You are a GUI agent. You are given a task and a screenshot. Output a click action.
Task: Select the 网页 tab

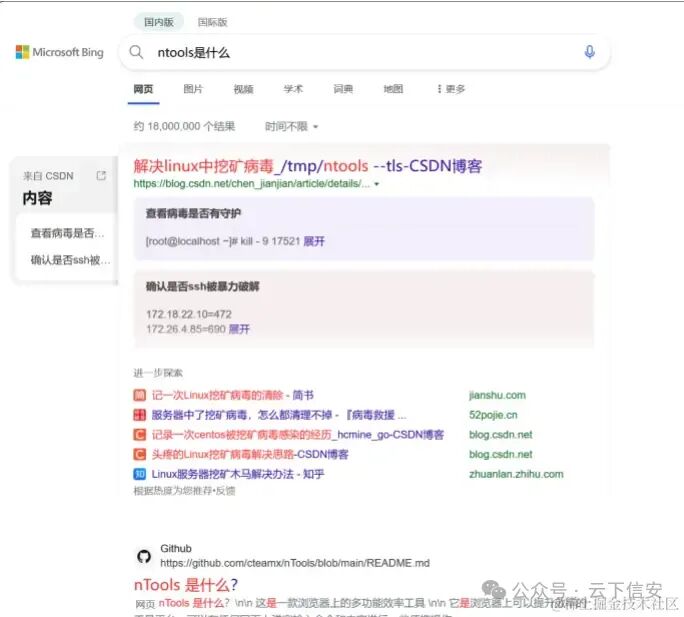(143, 89)
